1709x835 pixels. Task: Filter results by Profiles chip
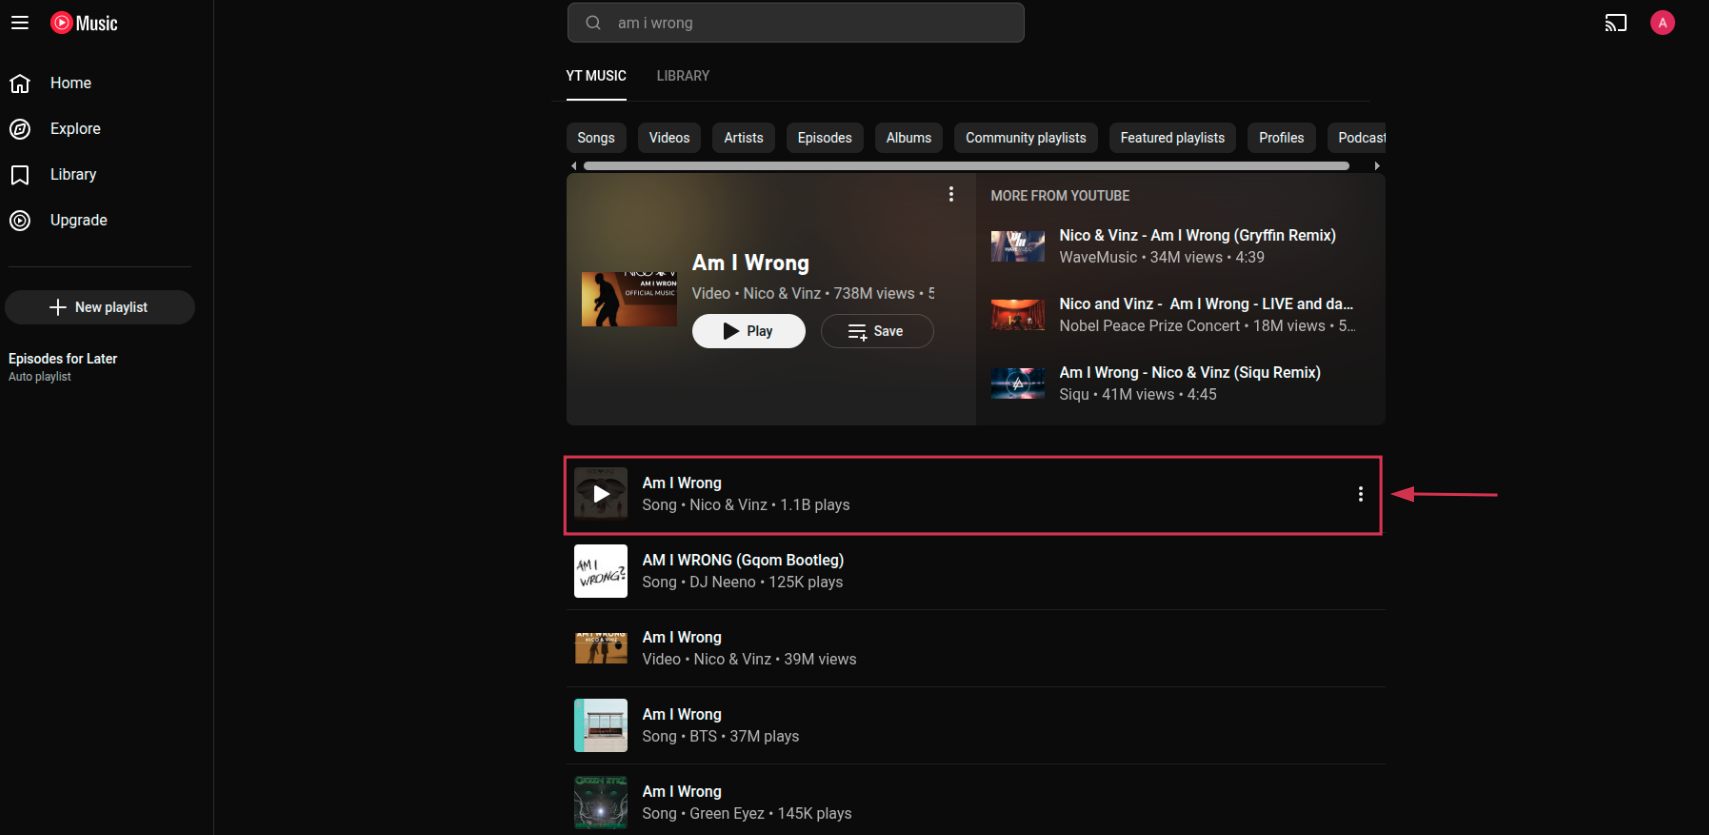pos(1281,138)
